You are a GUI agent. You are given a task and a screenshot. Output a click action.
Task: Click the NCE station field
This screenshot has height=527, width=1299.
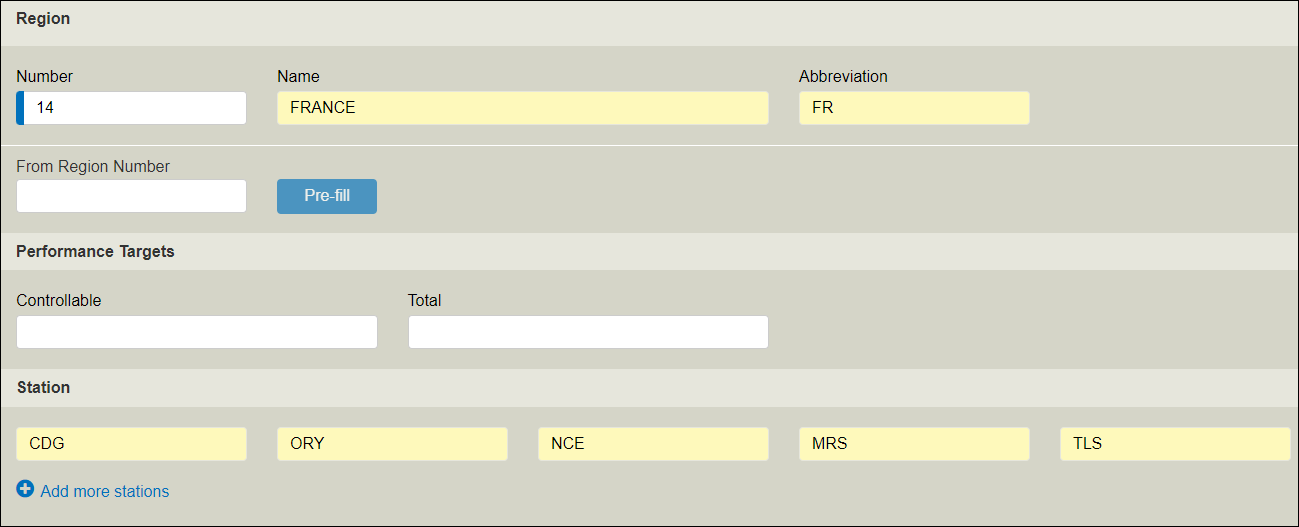(653, 444)
